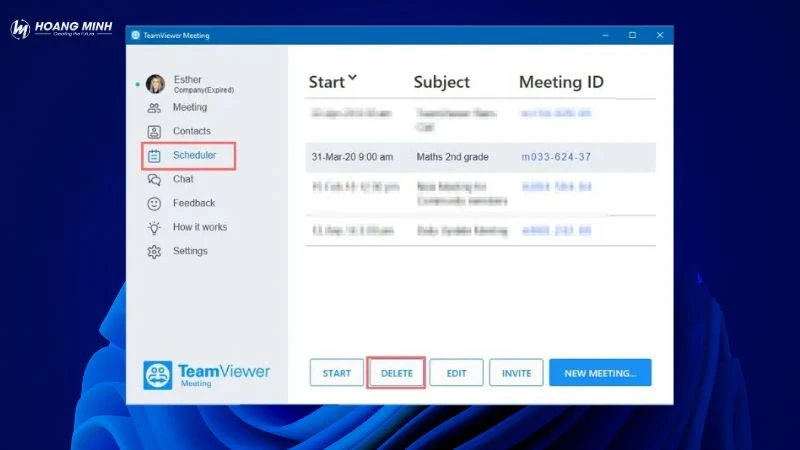Click the TeamViewer title bar app icon
The height and width of the screenshot is (450, 800).
[135, 35]
